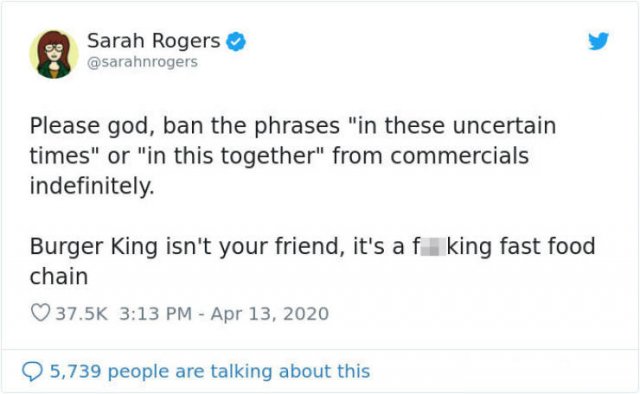The image size is (640, 394).
Task: Click the word "indefinitely." in the tweet
Action: point(92,186)
